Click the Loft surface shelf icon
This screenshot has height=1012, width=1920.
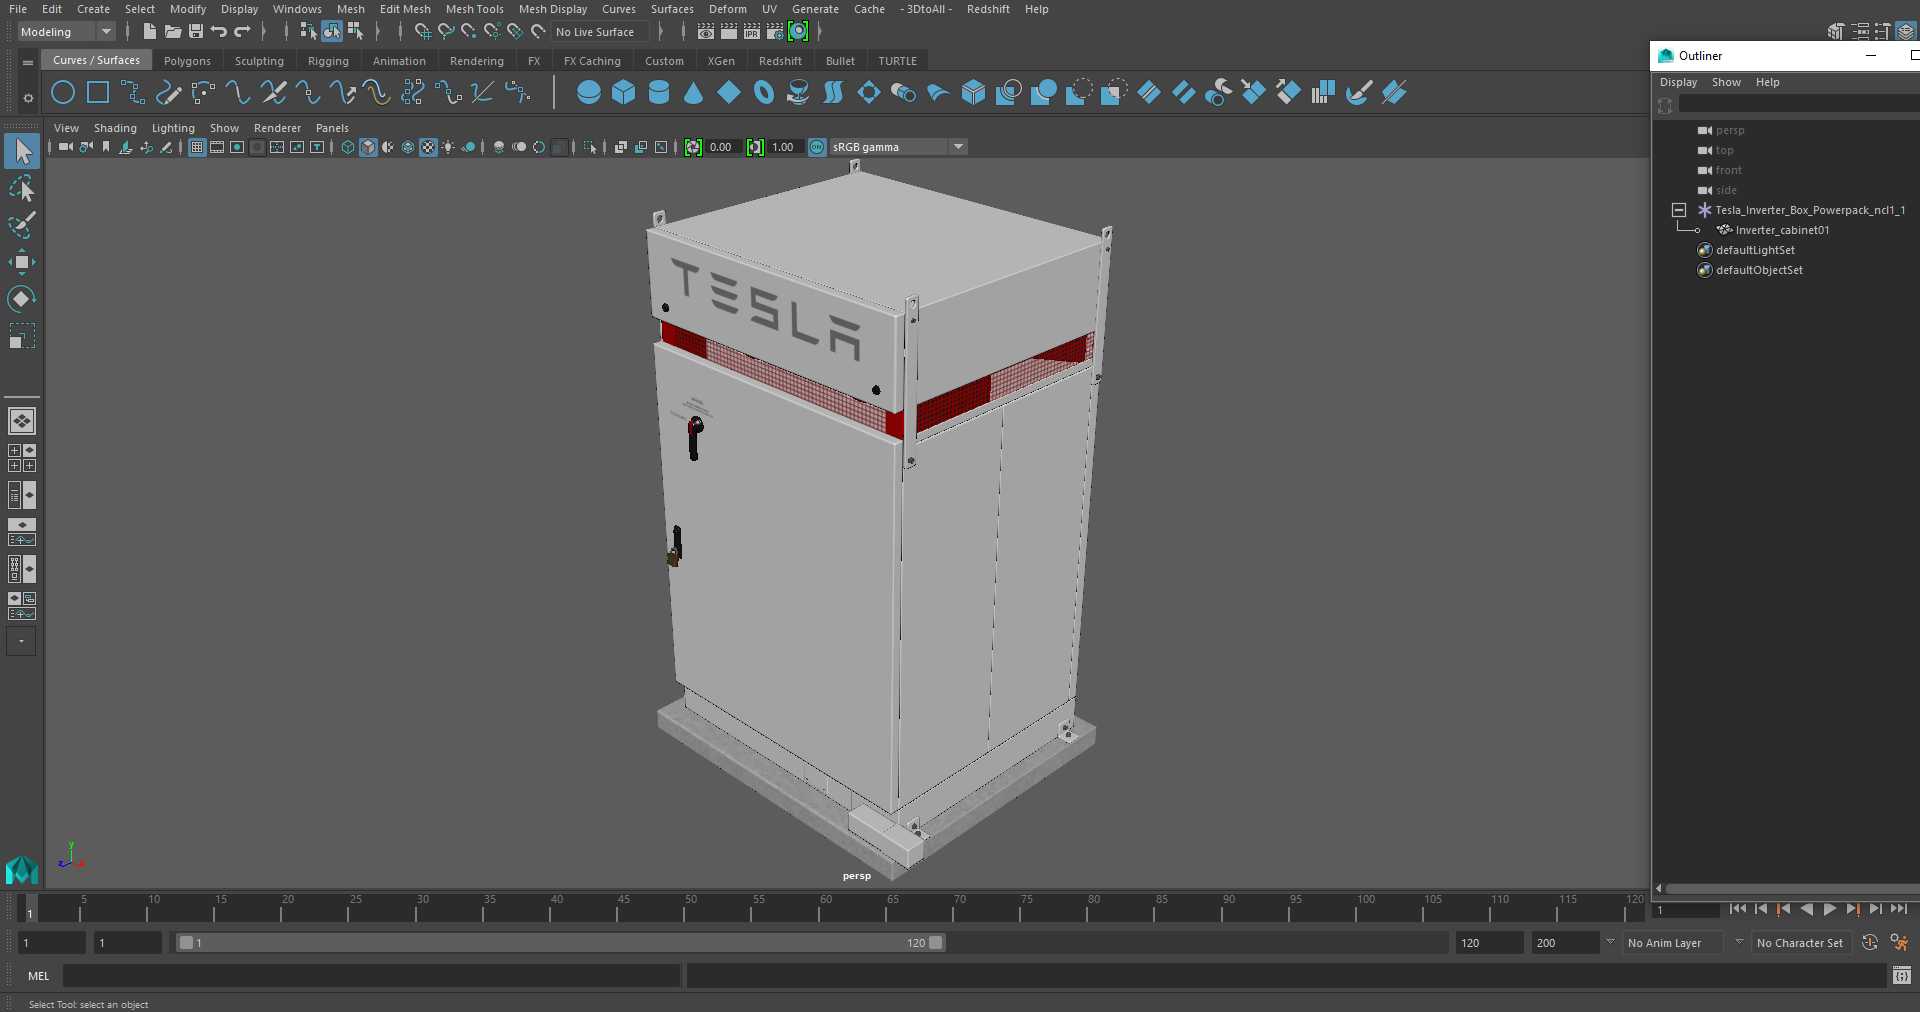point(834,93)
